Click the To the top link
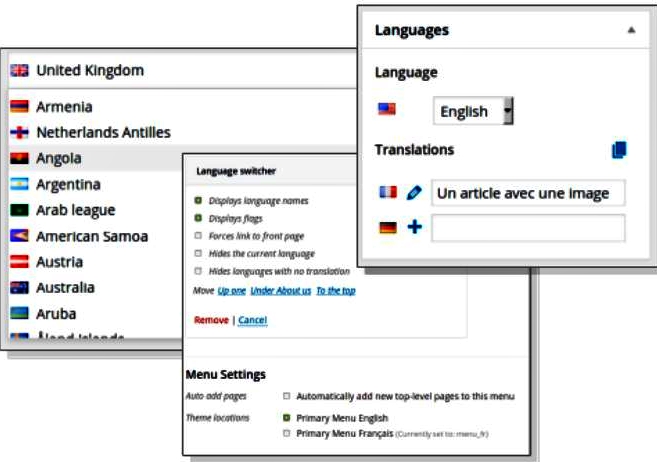The height and width of the screenshot is (462, 657). [336, 290]
